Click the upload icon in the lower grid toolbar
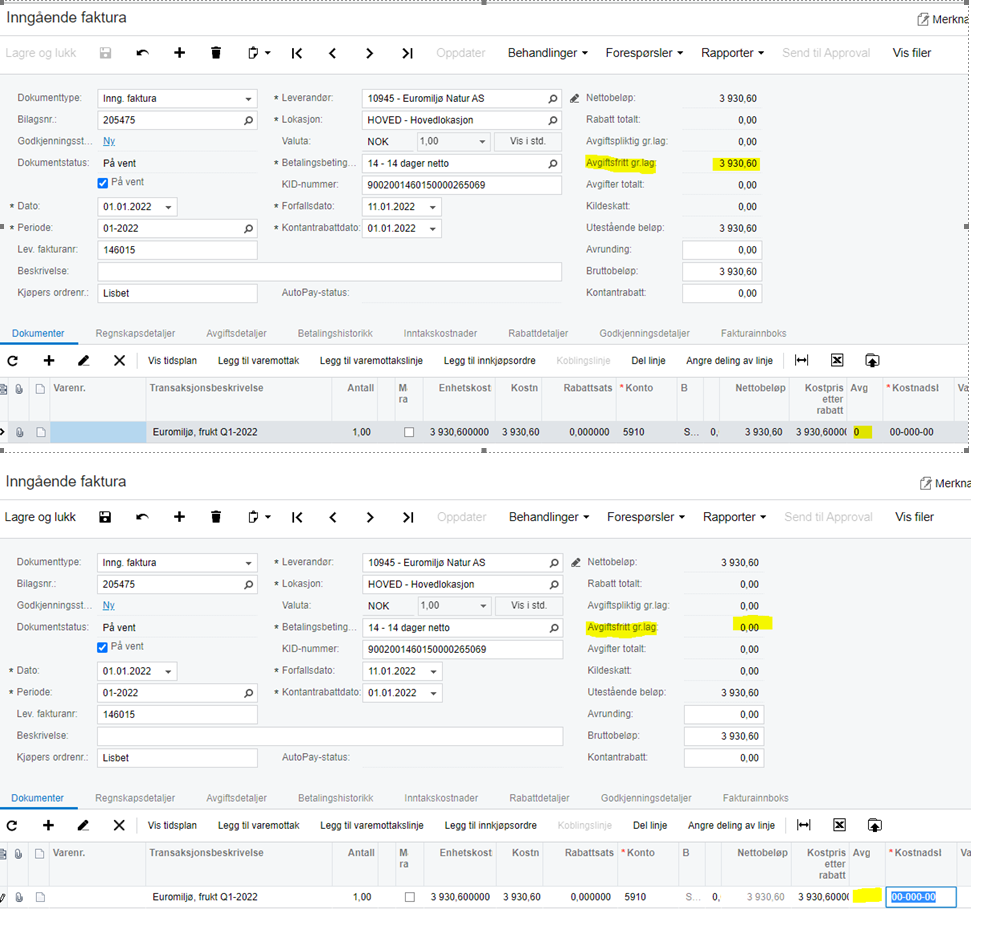 coord(875,825)
